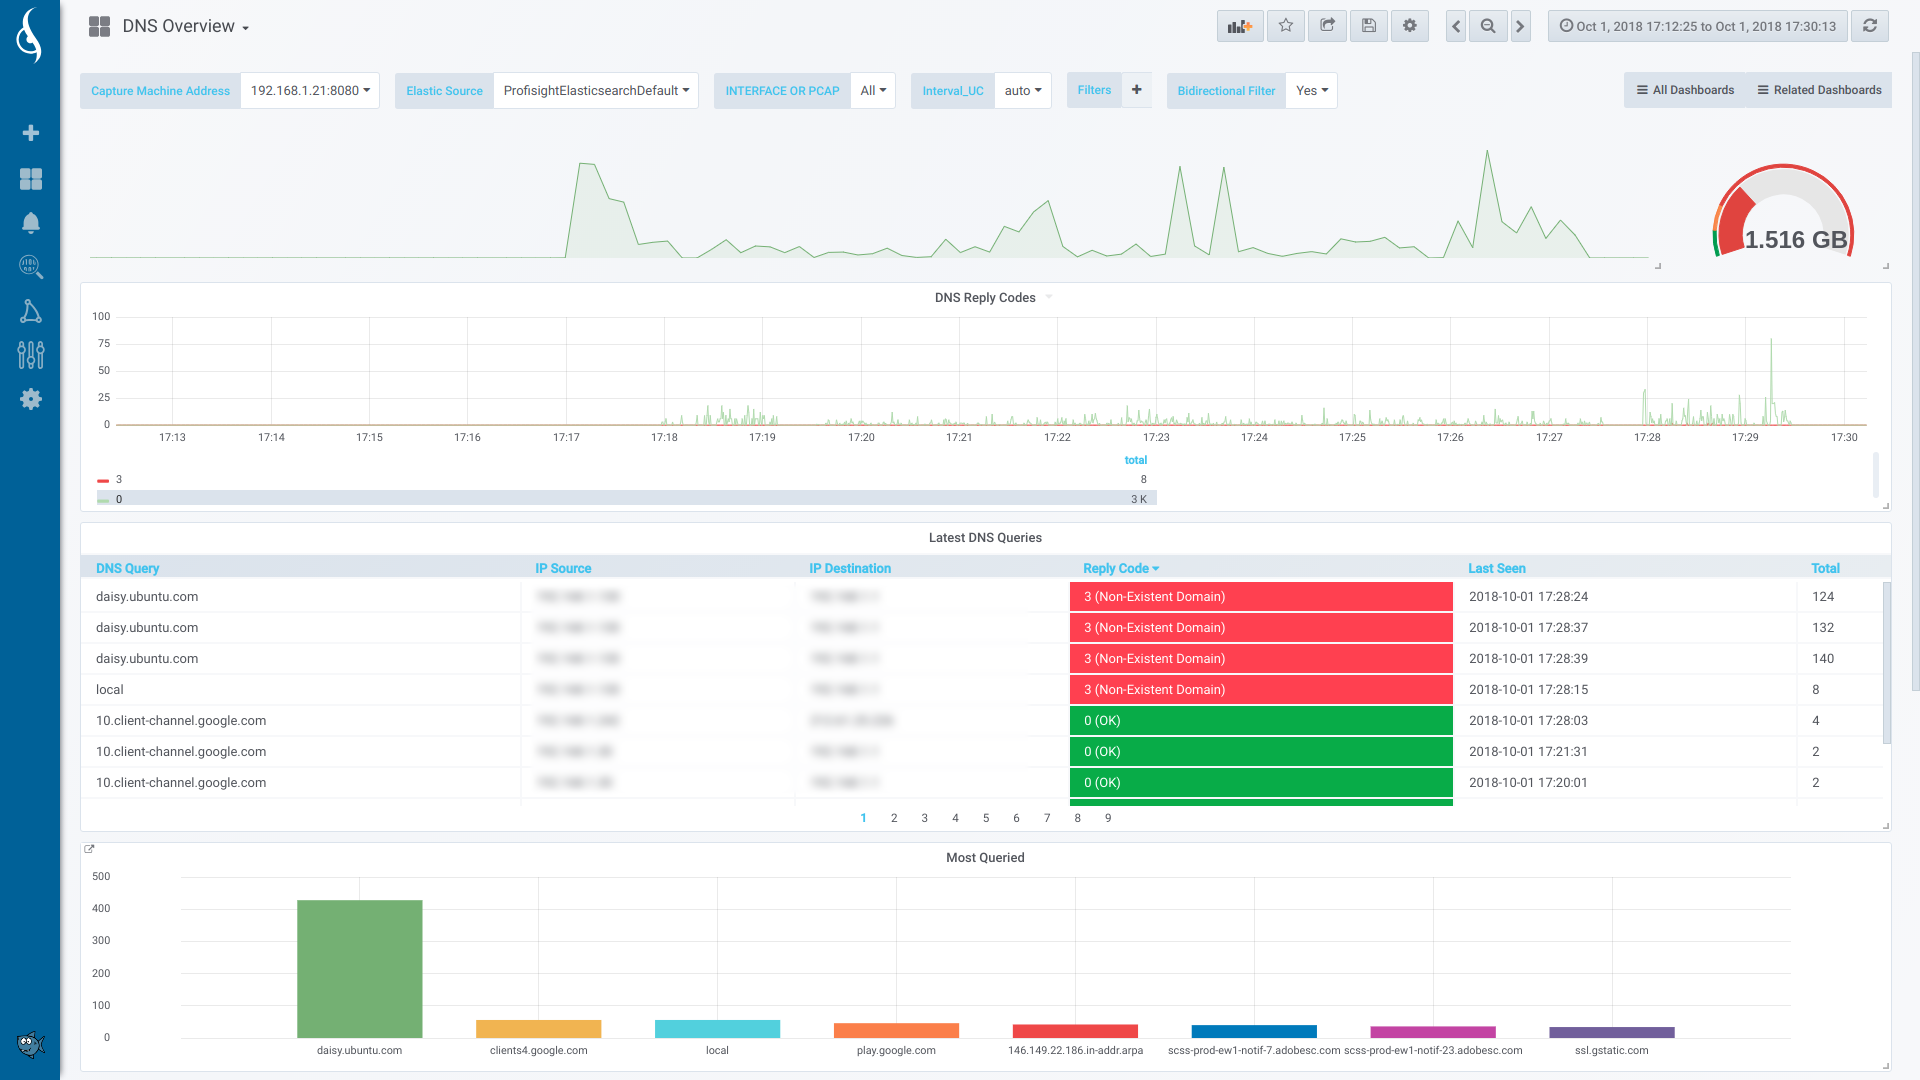Click the Latest DNS Queries panel title
This screenshot has height=1080, width=1920.
point(985,537)
